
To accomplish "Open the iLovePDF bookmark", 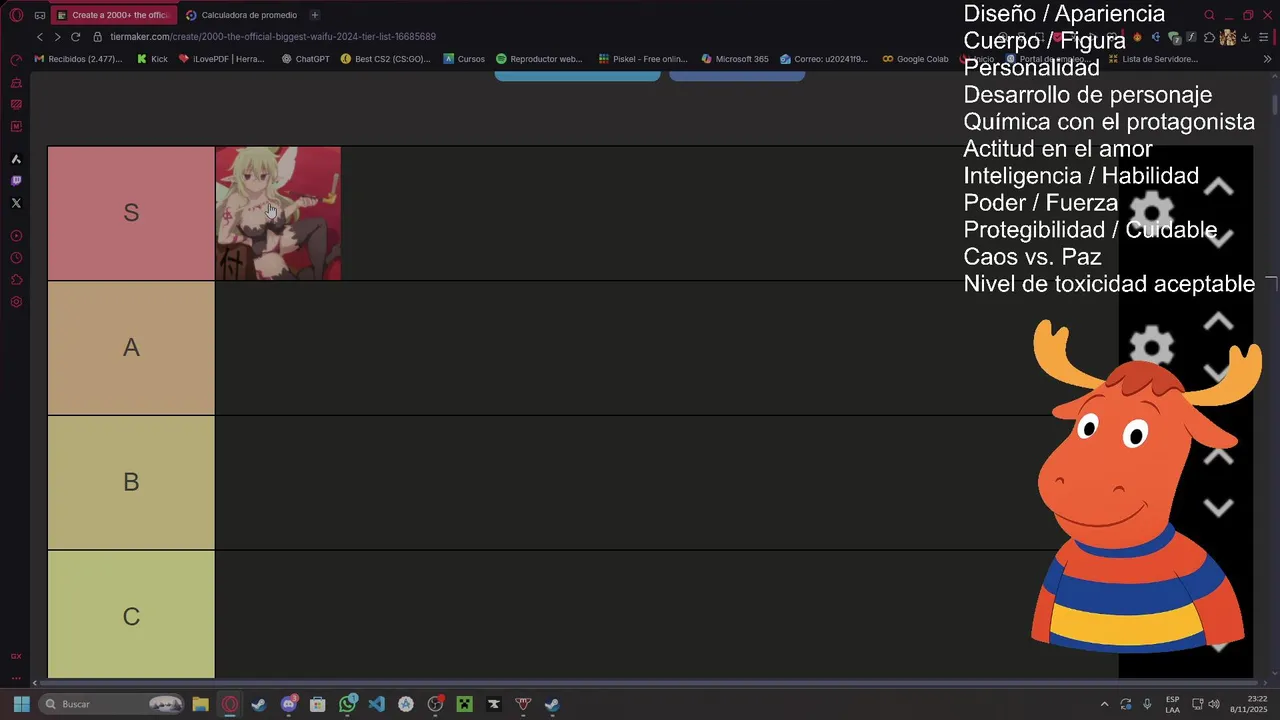I will coord(222,59).
